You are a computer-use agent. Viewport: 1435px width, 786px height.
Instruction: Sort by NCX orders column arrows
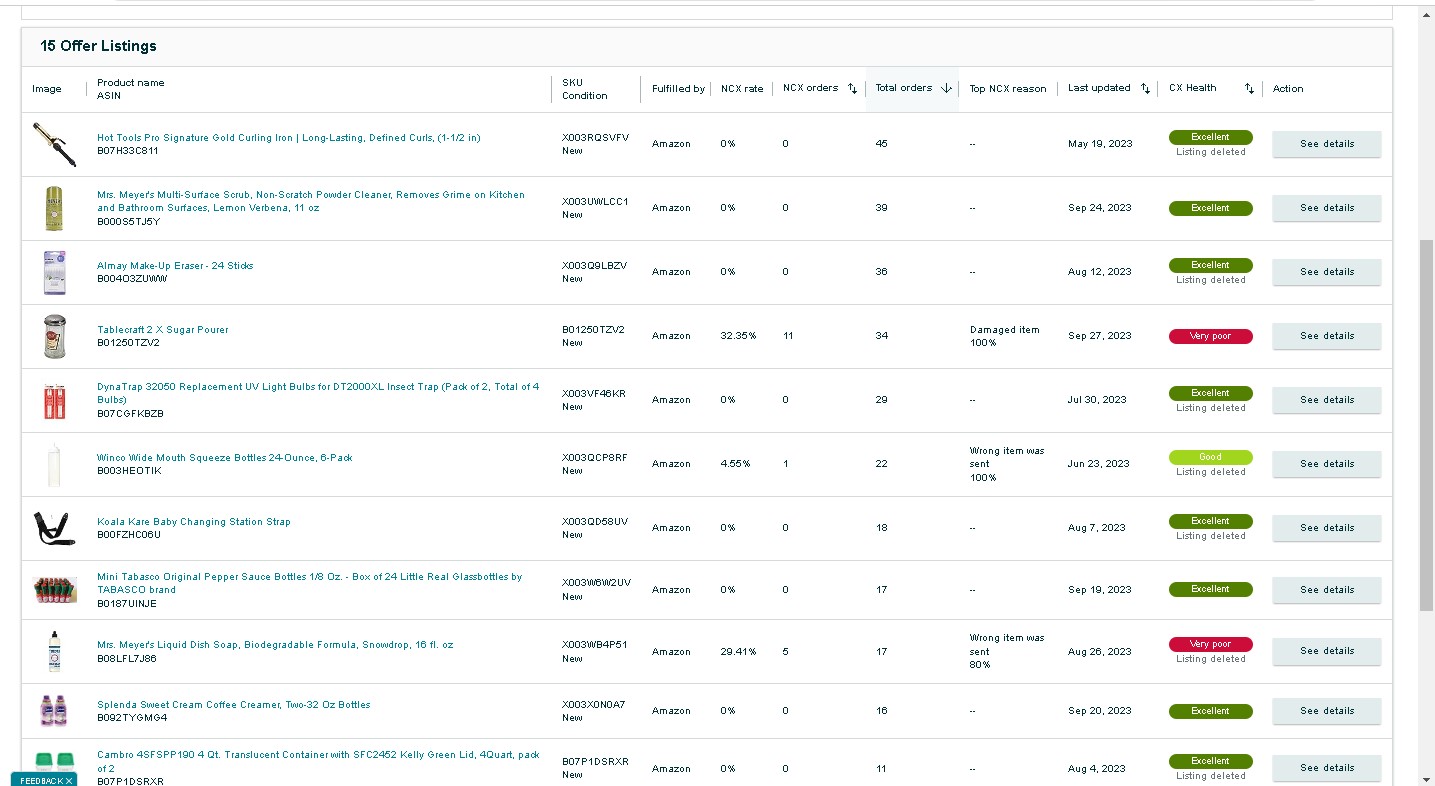852,88
